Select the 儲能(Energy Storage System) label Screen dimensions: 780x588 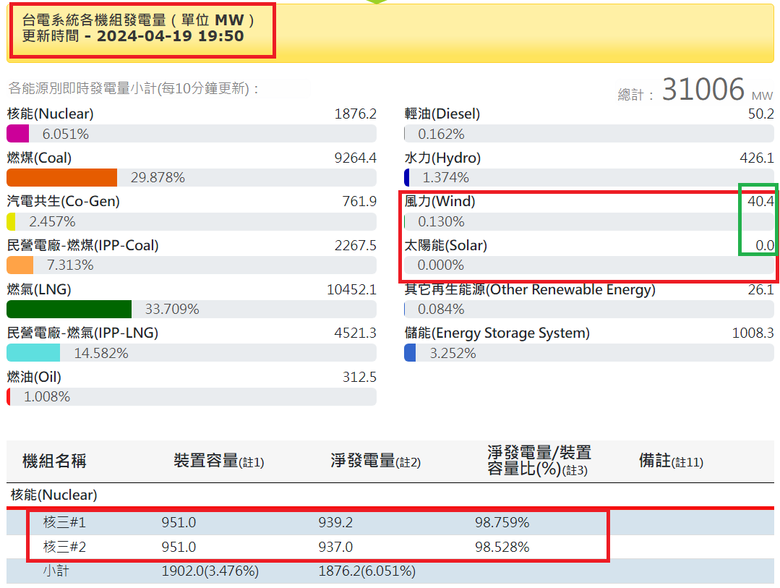coord(497,333)
